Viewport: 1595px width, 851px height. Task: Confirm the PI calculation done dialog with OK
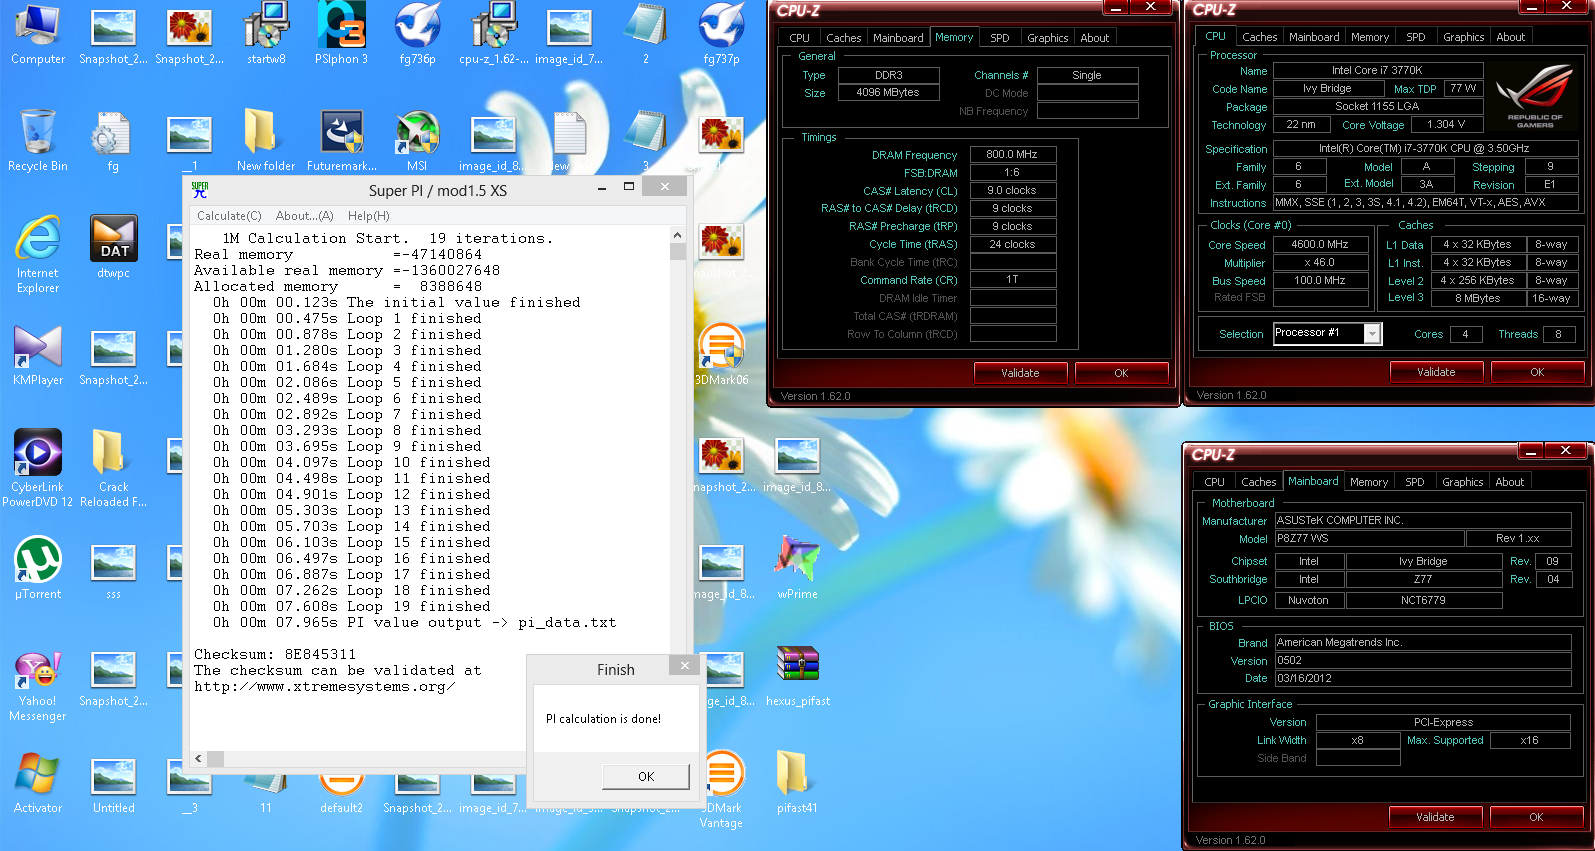(646, 776)
